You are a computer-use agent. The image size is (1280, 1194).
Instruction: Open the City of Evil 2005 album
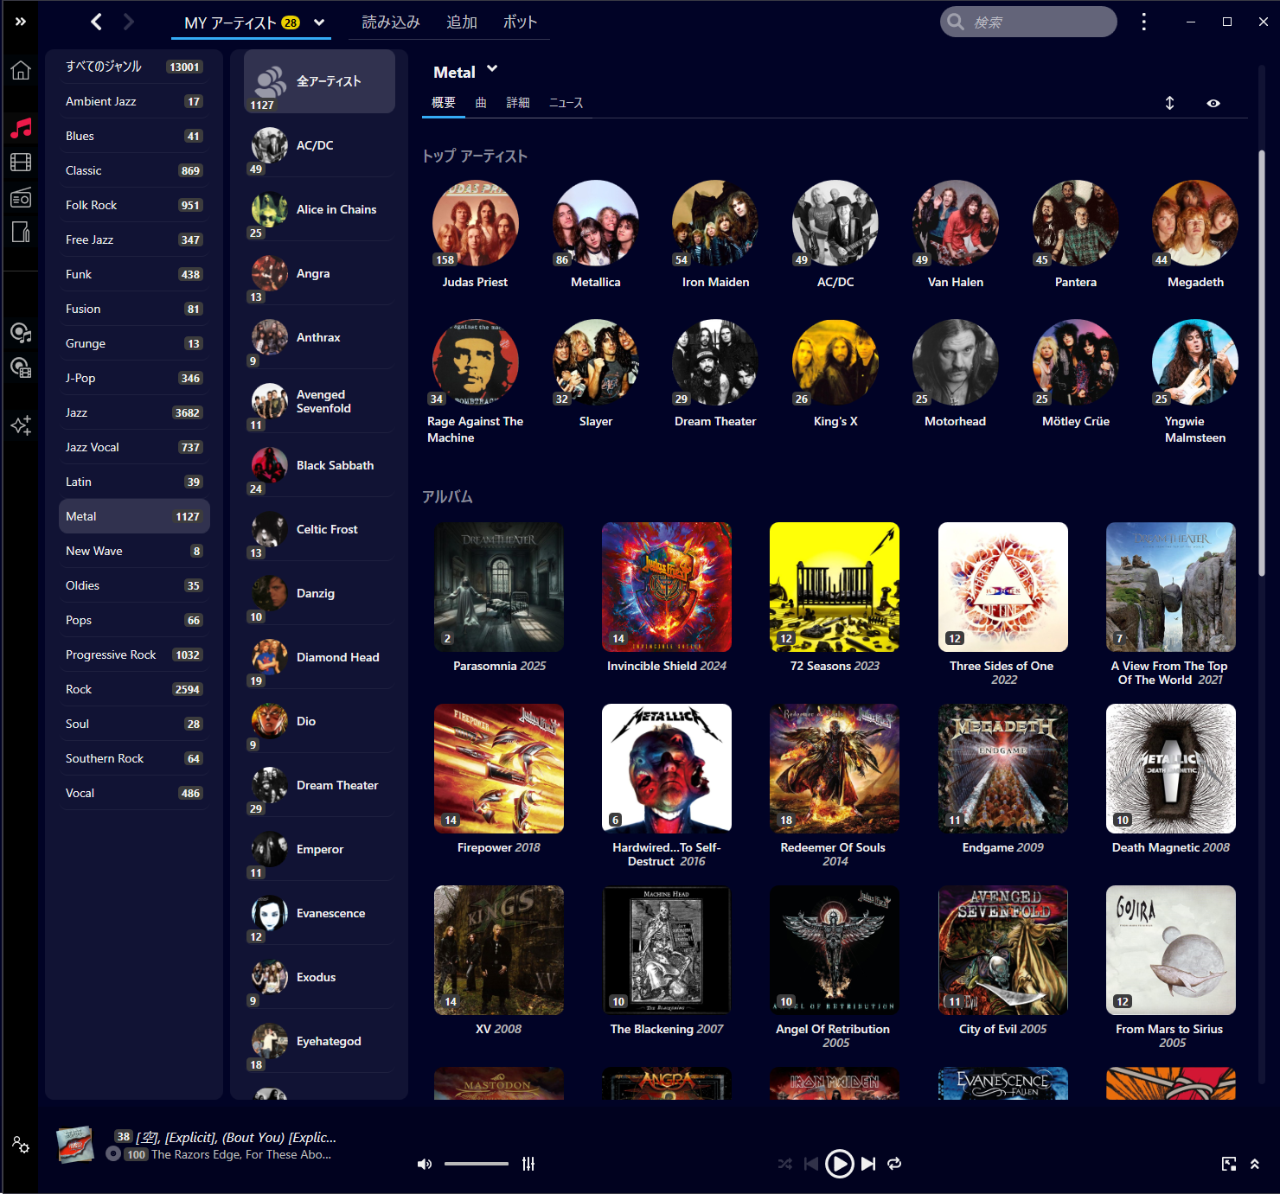pos(1003,950)
